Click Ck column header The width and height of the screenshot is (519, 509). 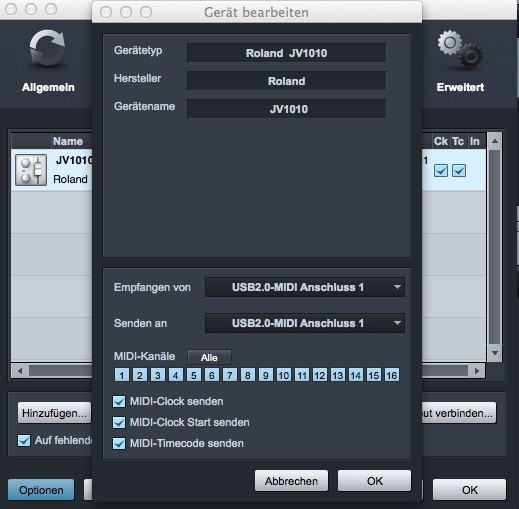click(x=441, y=141)
